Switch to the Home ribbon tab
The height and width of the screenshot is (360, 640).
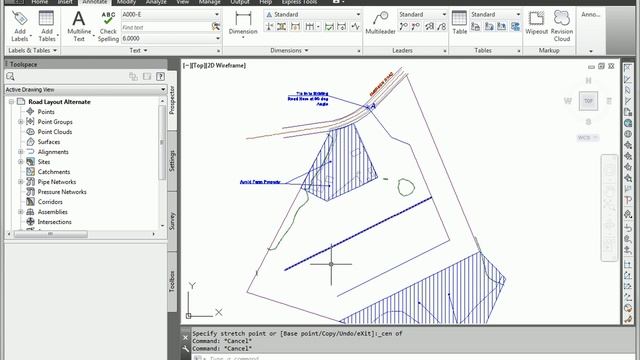pos(40,2)
